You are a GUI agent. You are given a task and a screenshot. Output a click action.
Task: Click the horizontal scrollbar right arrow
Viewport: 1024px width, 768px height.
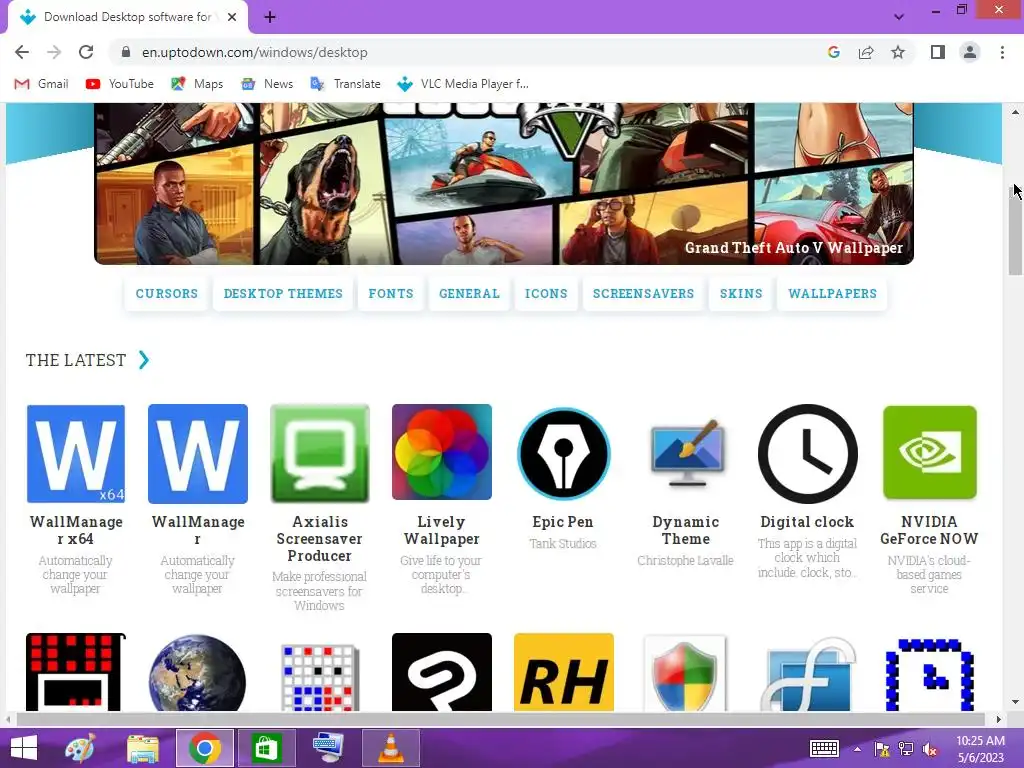pos(999,719)
